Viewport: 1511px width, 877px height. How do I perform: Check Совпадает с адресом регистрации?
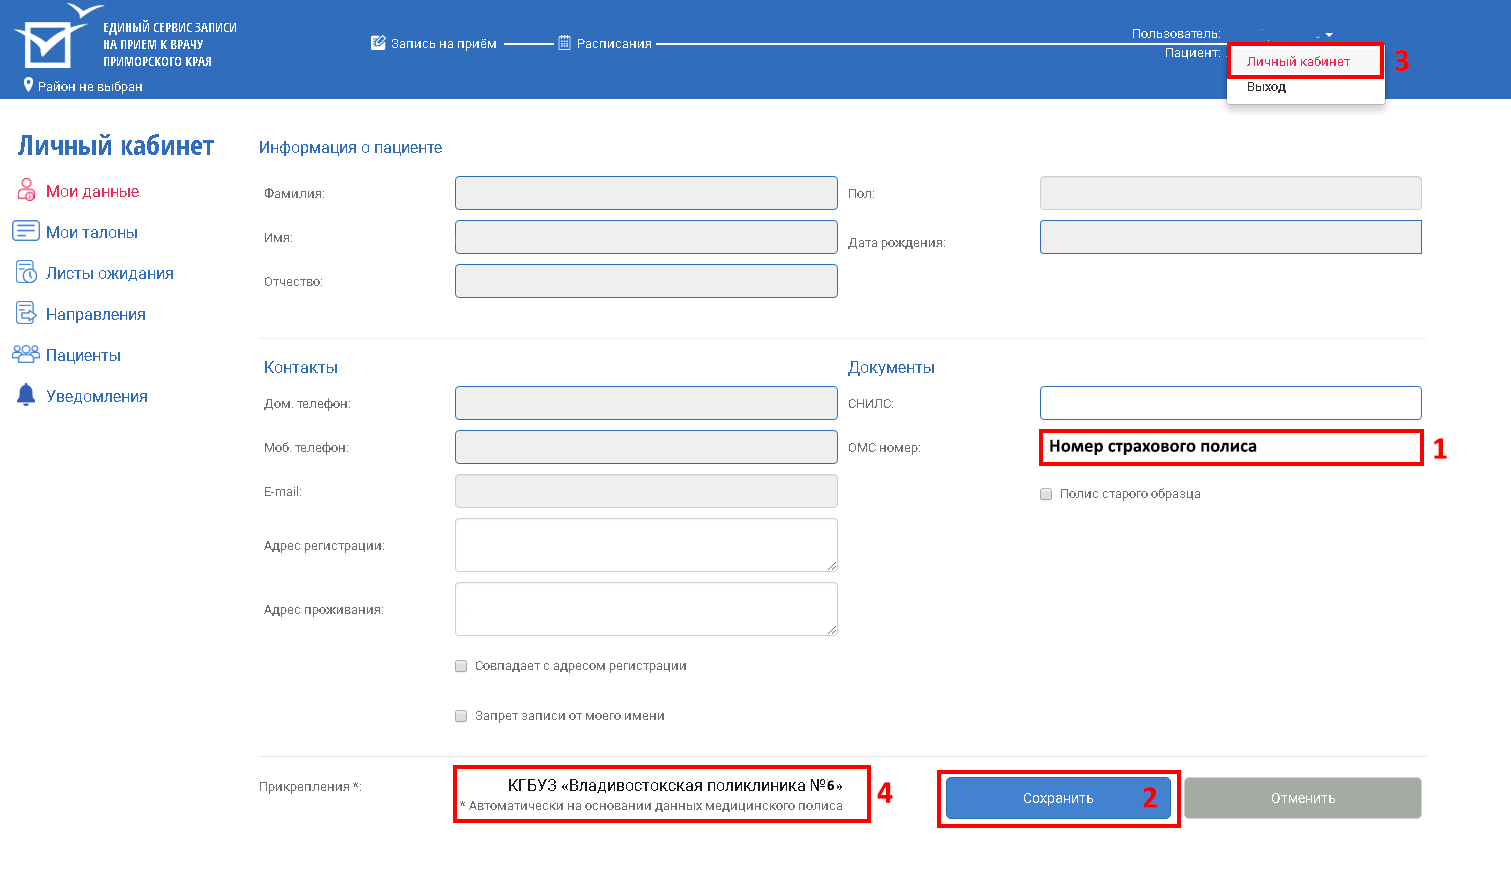(x=461, y=666)
